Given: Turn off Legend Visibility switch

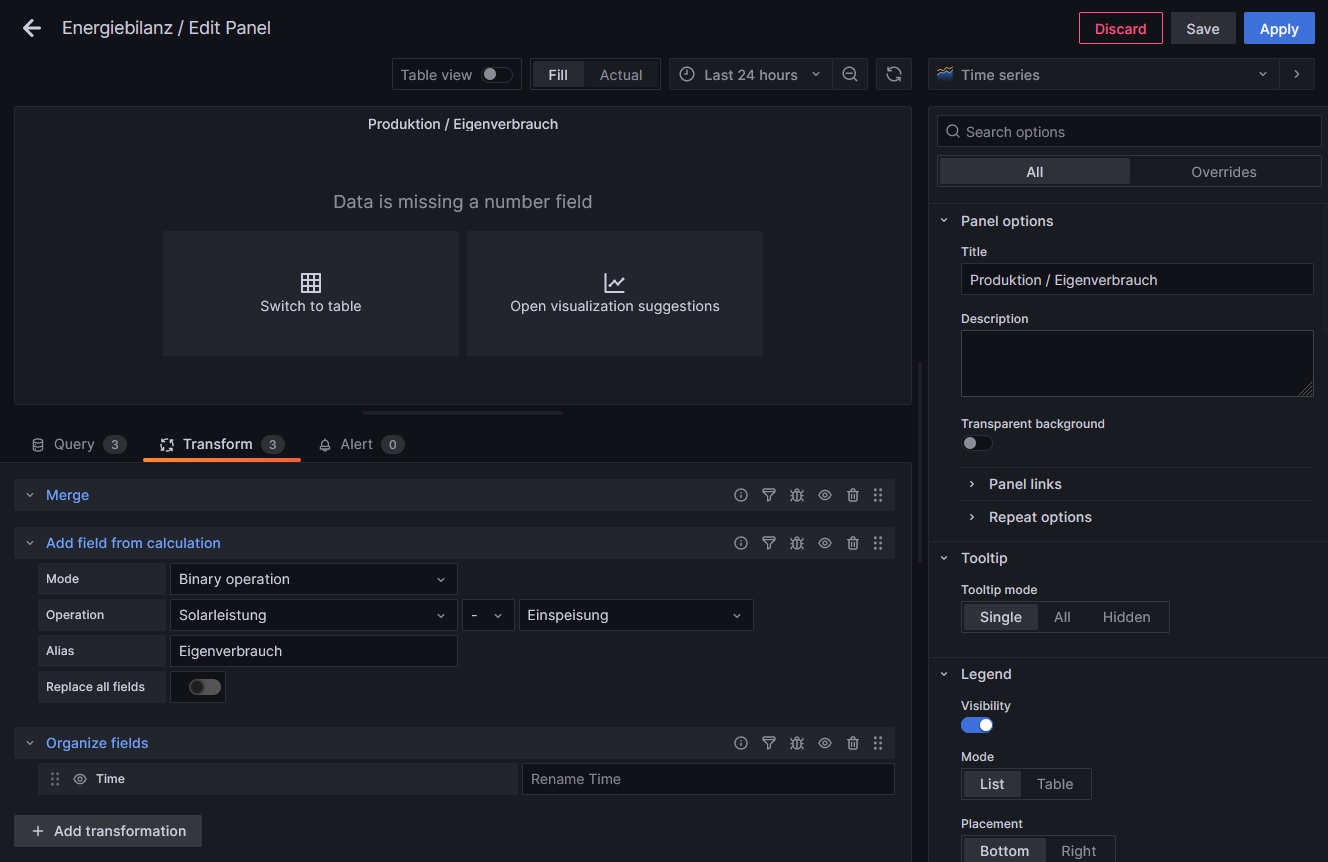Looking at the screenshot, I should coord(977,725).
